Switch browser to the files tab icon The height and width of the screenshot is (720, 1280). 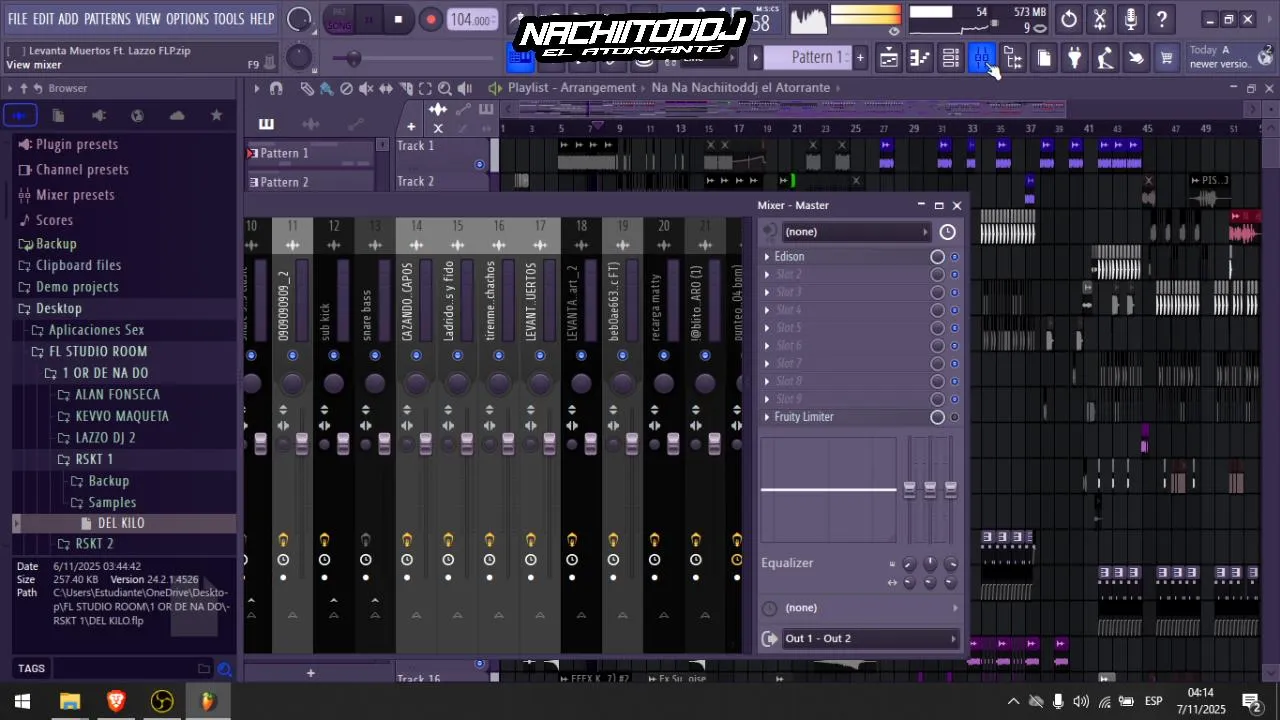click(x=58, y=115)
